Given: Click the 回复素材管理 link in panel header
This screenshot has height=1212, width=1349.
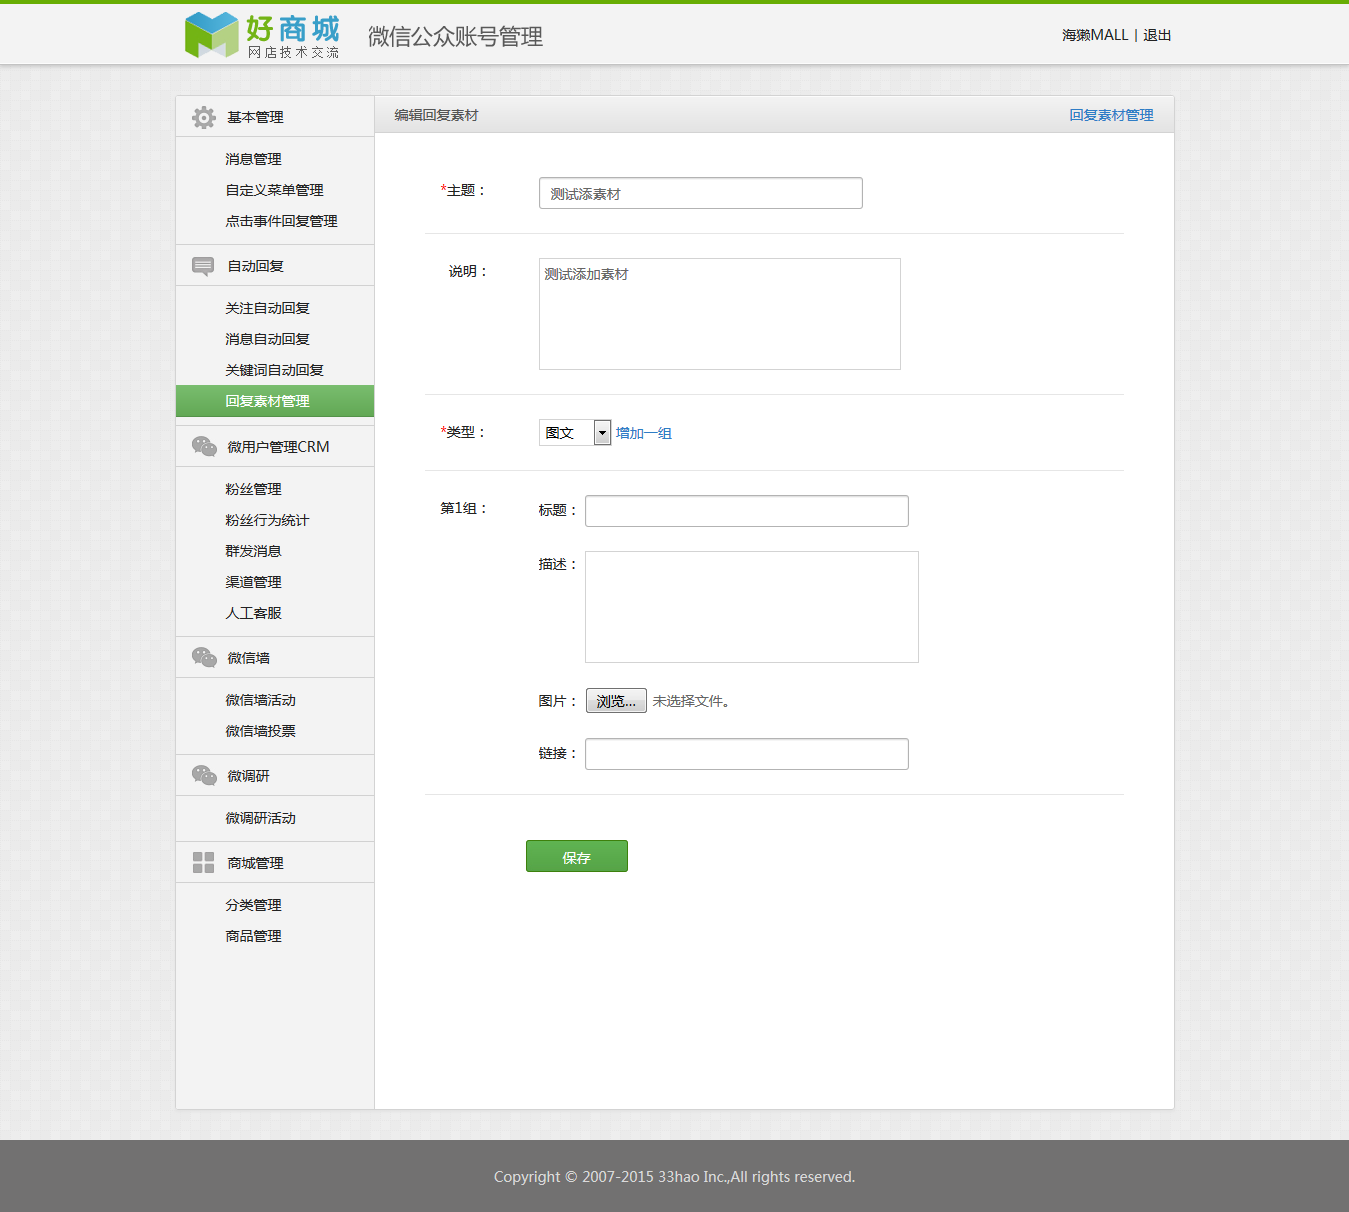Looking at the screenshot, I should coord(1111,115).
